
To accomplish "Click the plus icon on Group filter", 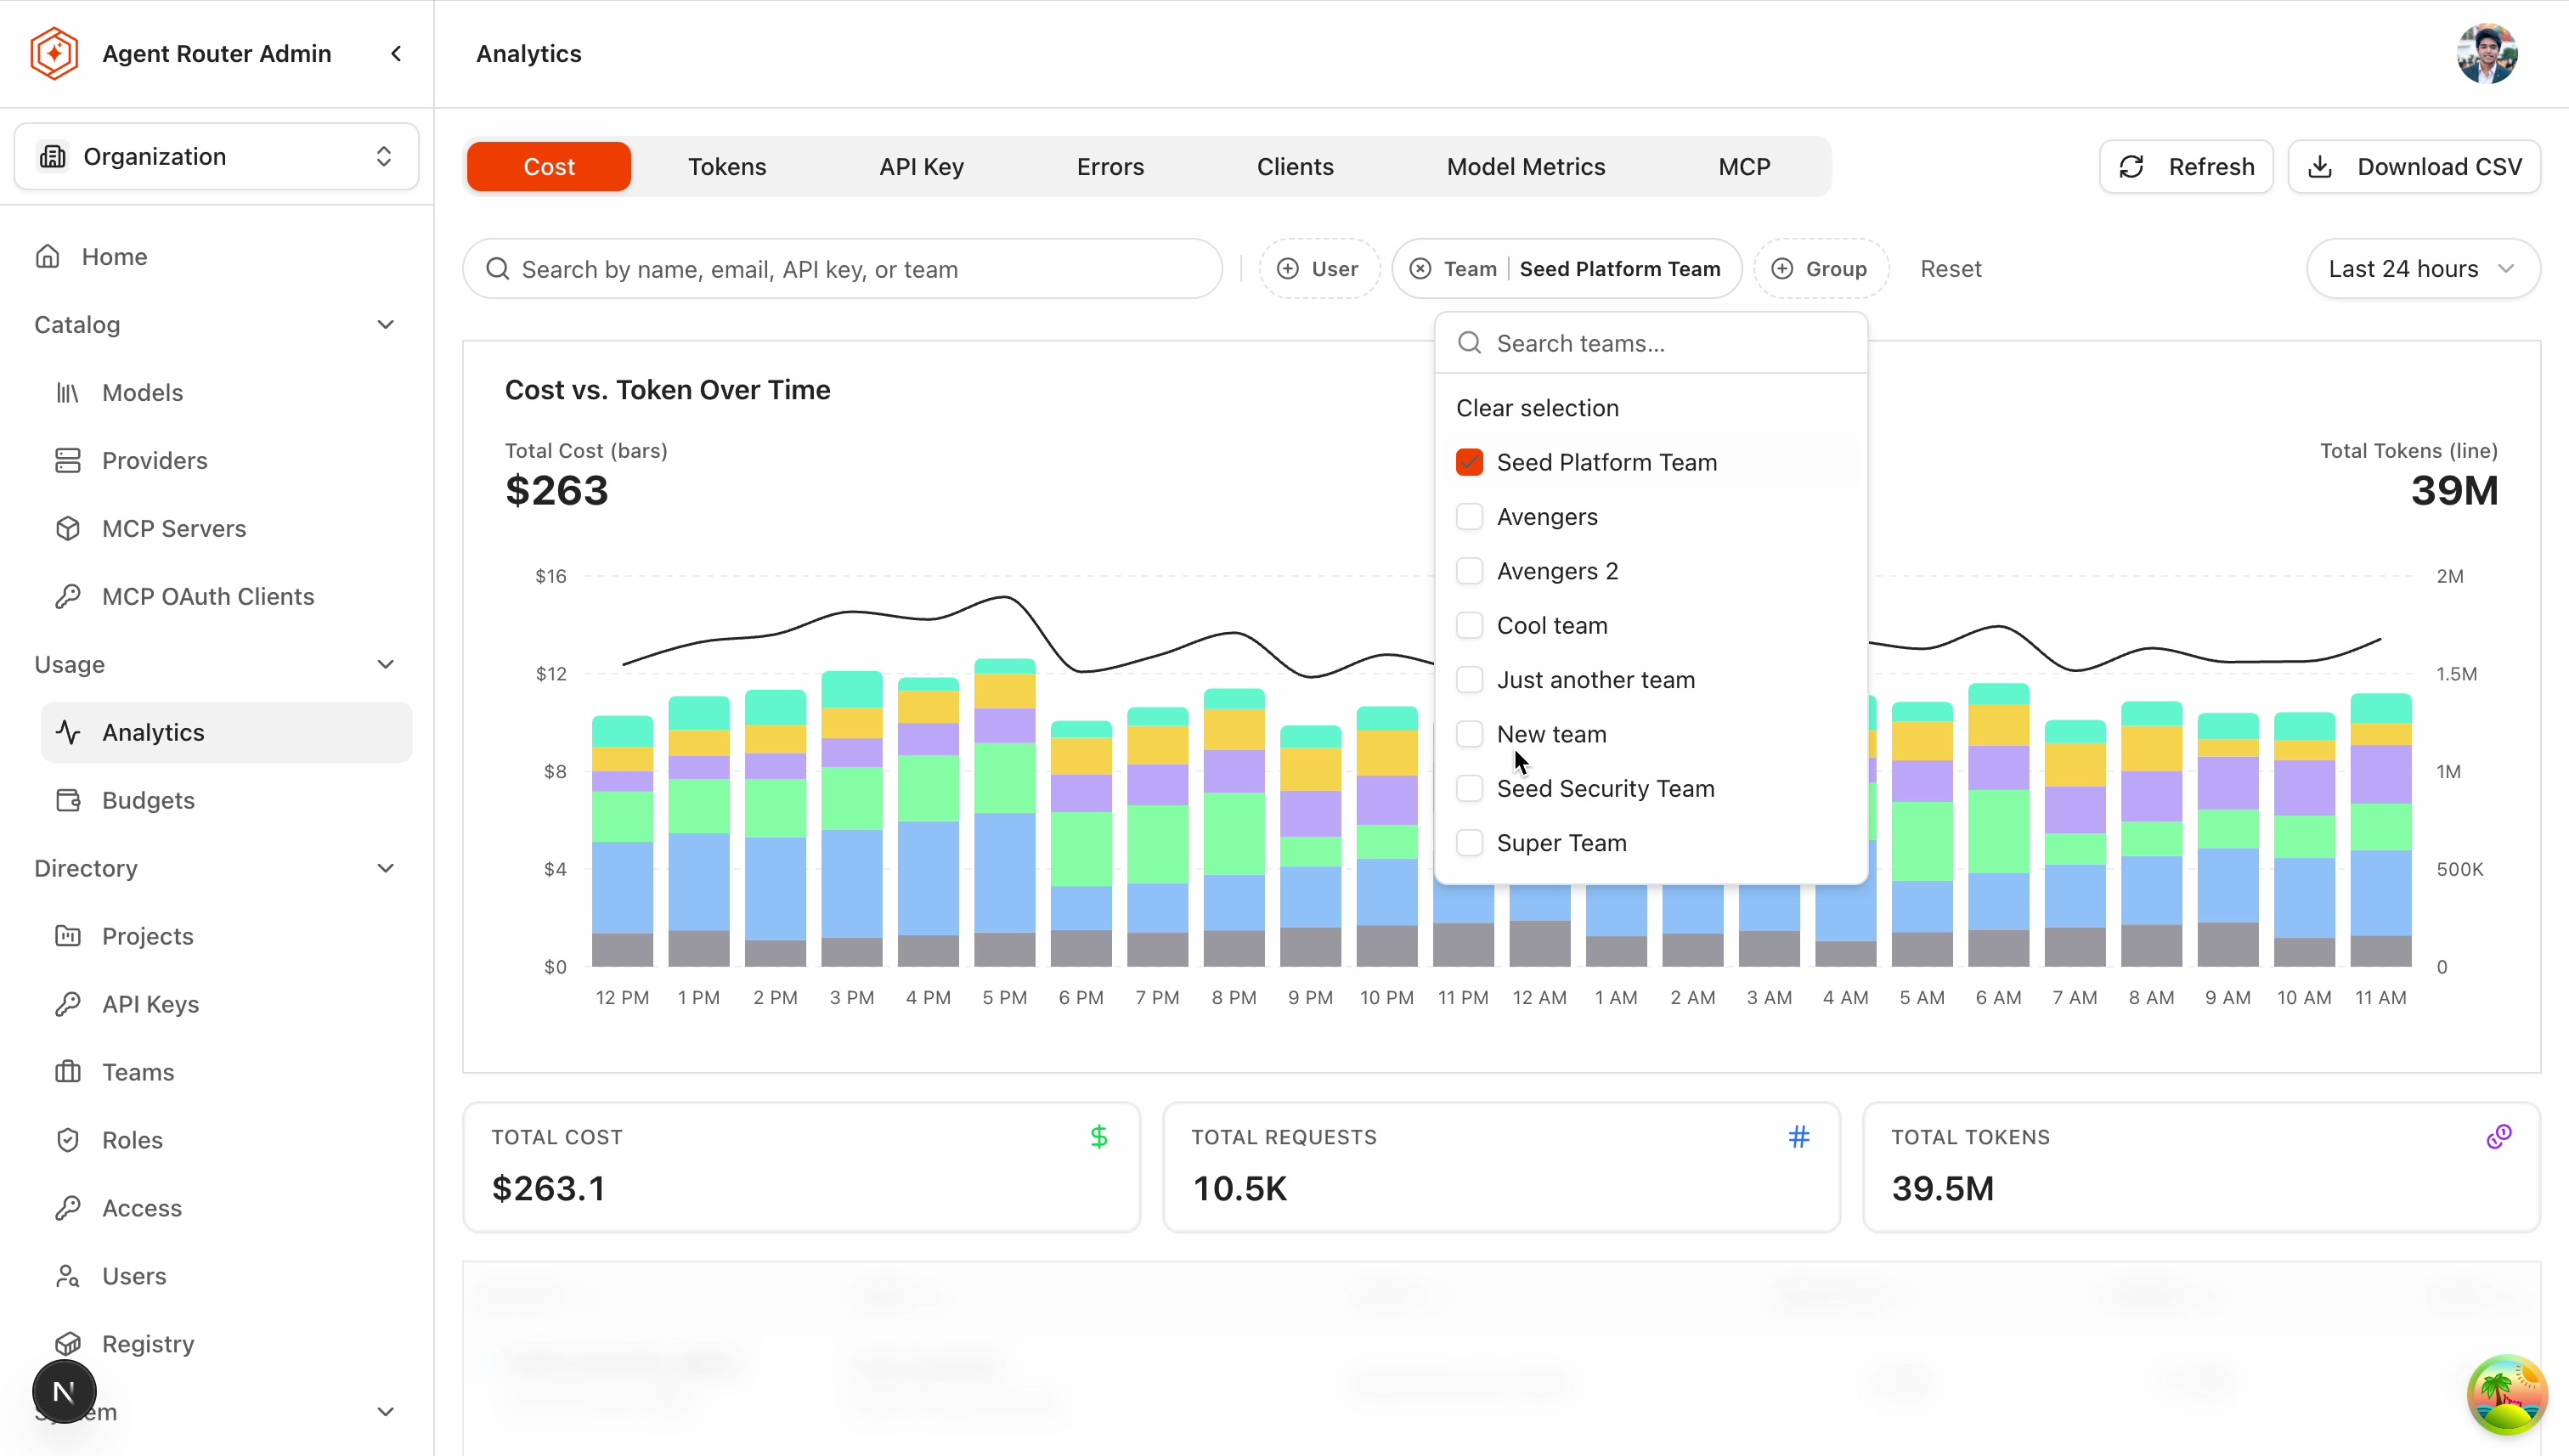I will [x=1782, y=269].
